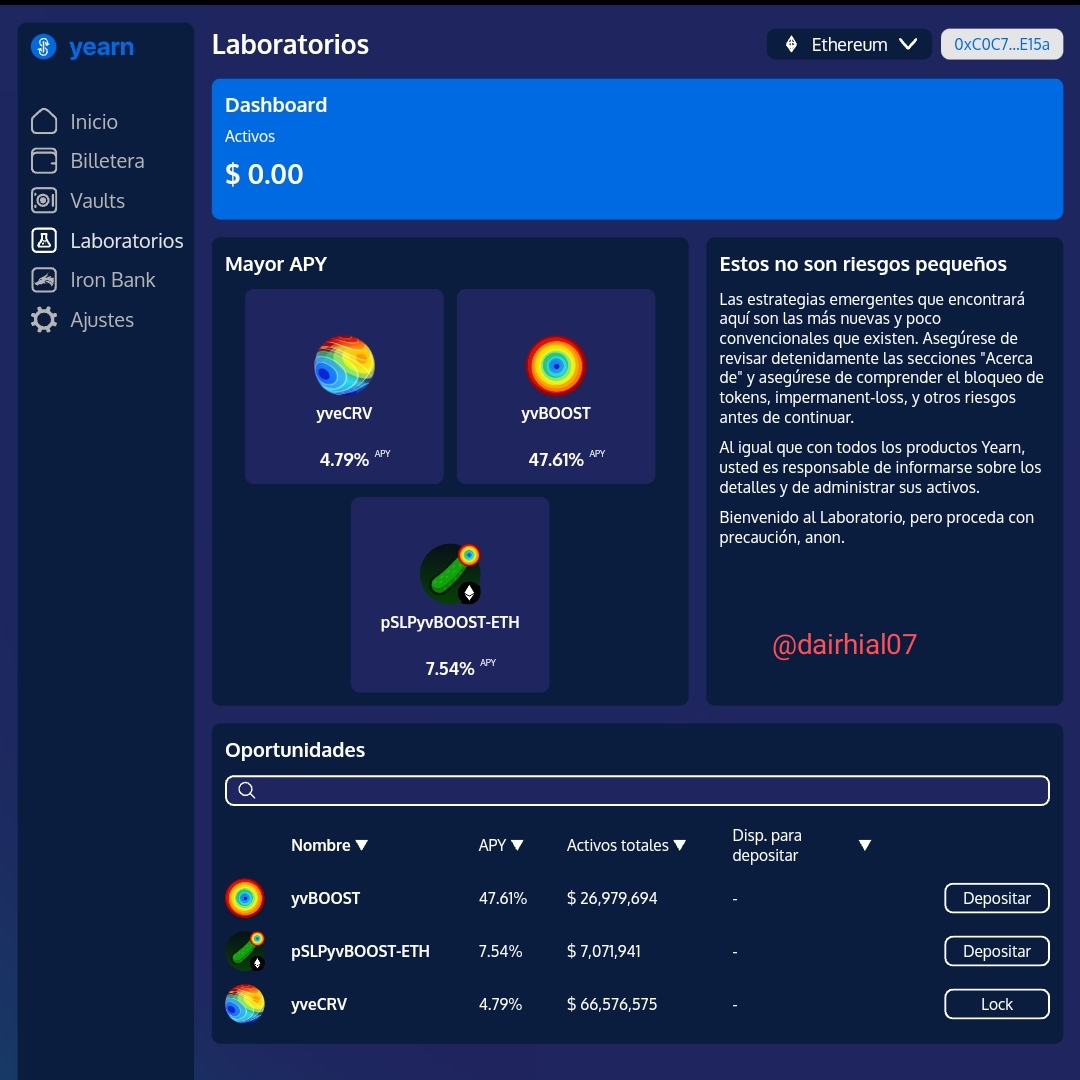Click the Mayor APY heading
This screenshot has height=1080, width=1080.
click(276, 264)
